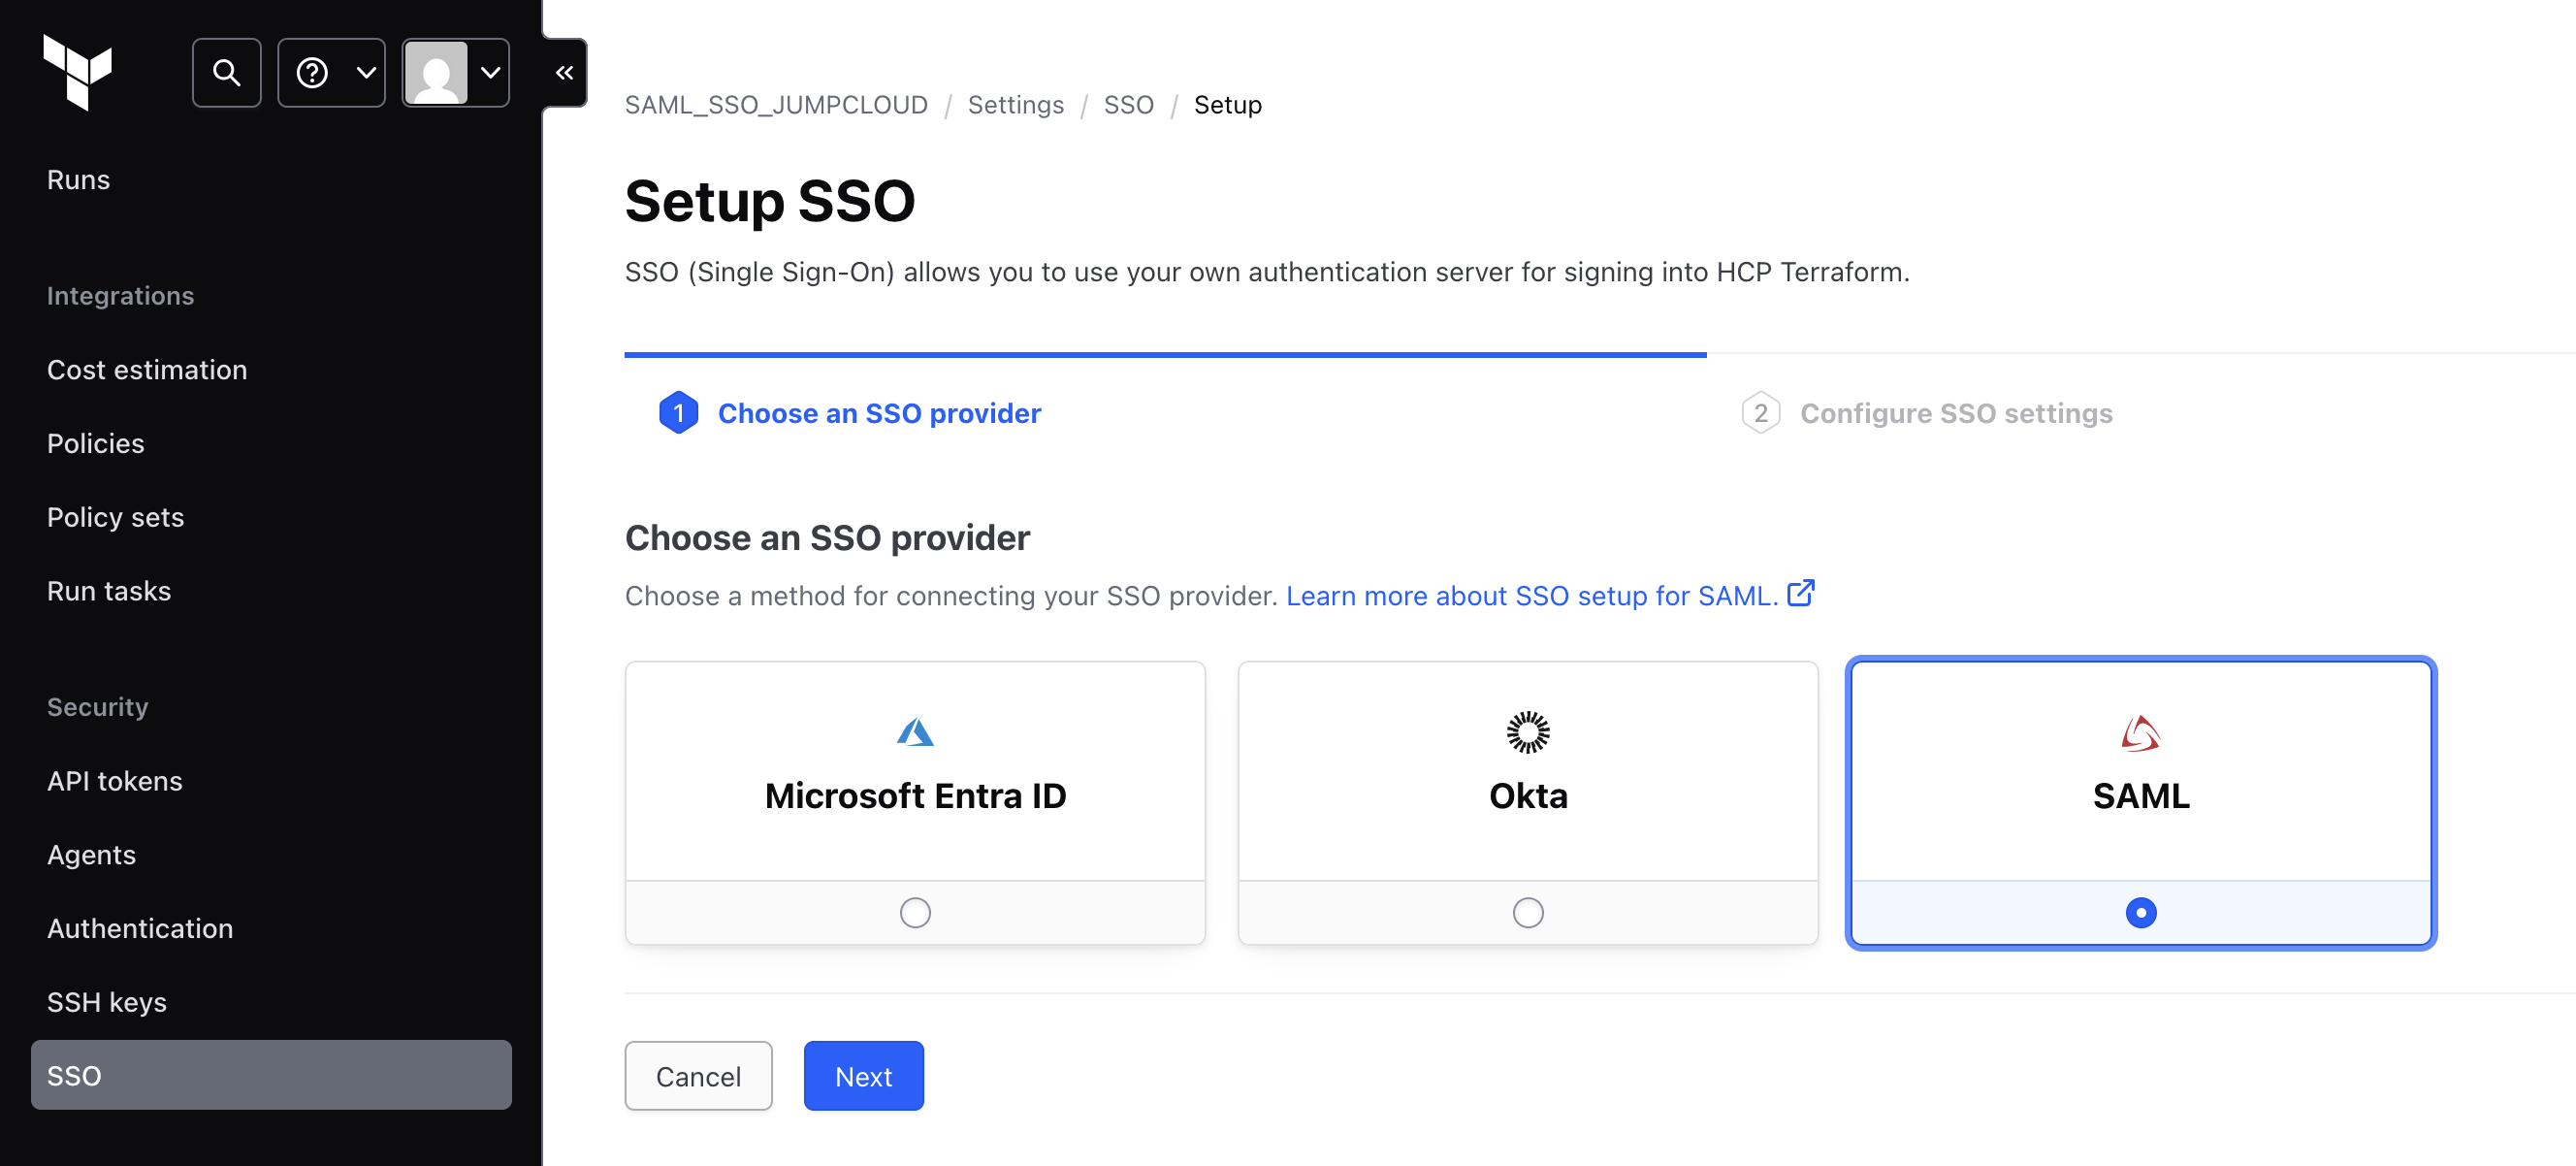This screenshot has width=2576, height=1166.
Task: Click the Okta sunburst logo
Action: pos(1527,732)
